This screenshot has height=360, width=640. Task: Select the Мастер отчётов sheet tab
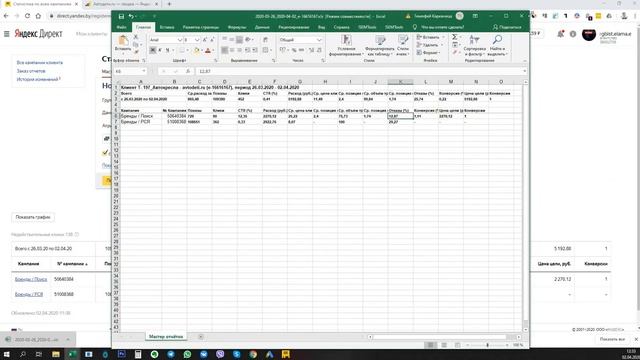coord(166,337)
